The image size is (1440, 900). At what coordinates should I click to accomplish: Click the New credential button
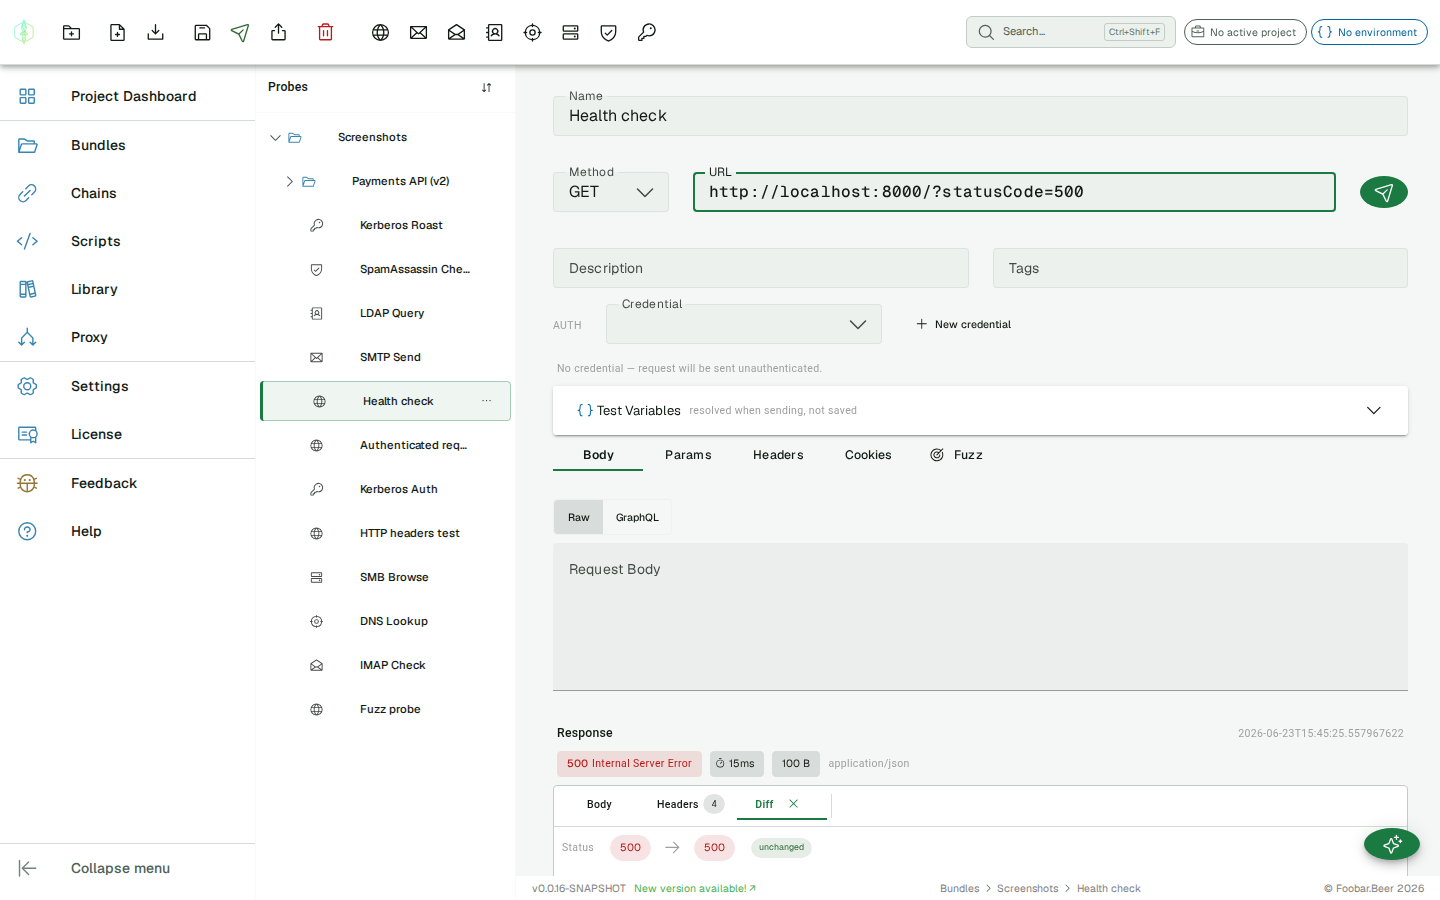963,324
